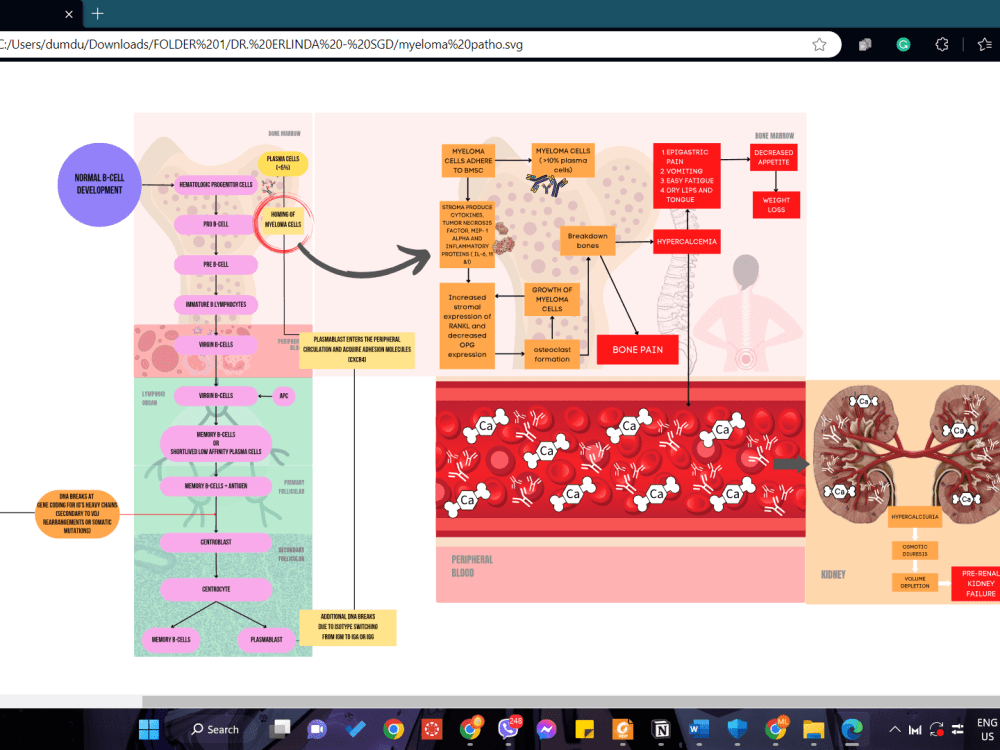
Task: Open the Grammarly extension in the toolbar
Action: pos(903,45)
